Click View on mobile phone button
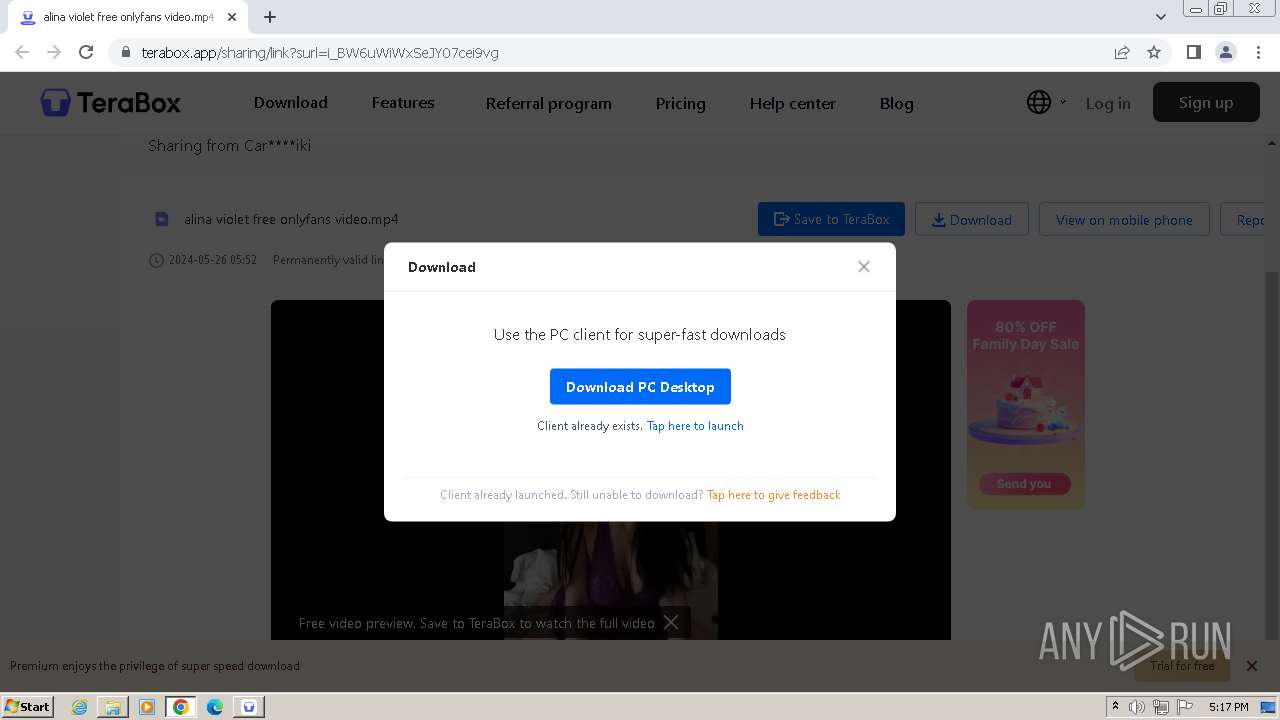The width and height of the screenshot is (1280, 720). [1124, 219]
